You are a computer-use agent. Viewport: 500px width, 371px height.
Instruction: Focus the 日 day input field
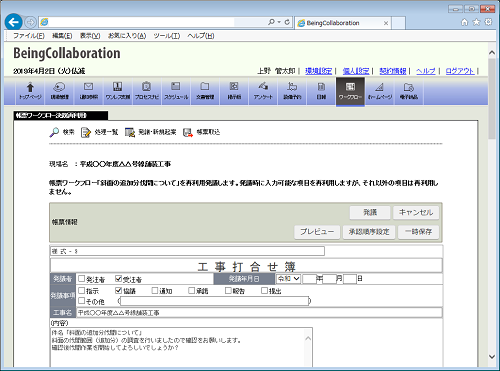pos(350,279)
